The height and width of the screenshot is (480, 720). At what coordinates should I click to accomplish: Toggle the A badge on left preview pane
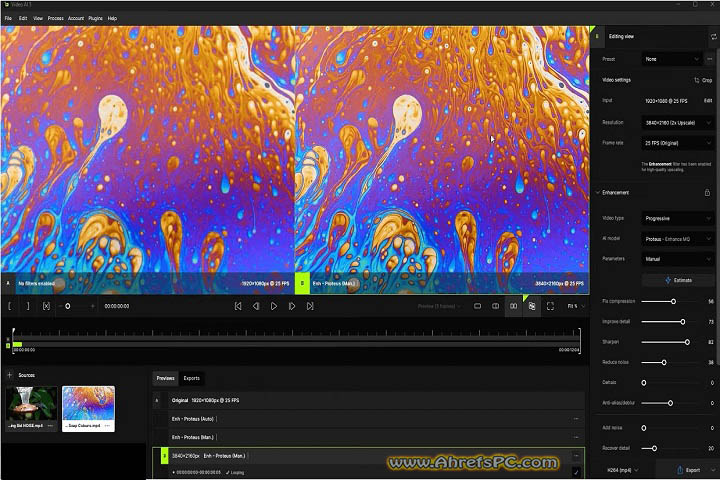[x=8, y=283]
